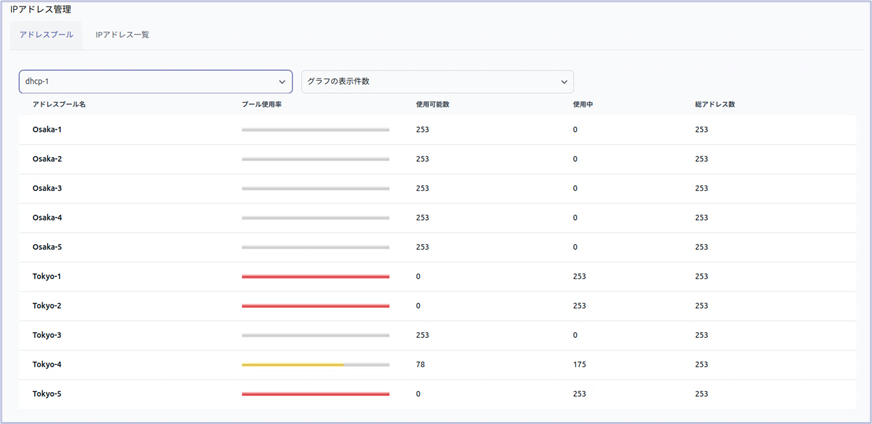This screenshot has width=872, height=424.
Task: Sort by アドレスプール名 column header
Action: 59,105
